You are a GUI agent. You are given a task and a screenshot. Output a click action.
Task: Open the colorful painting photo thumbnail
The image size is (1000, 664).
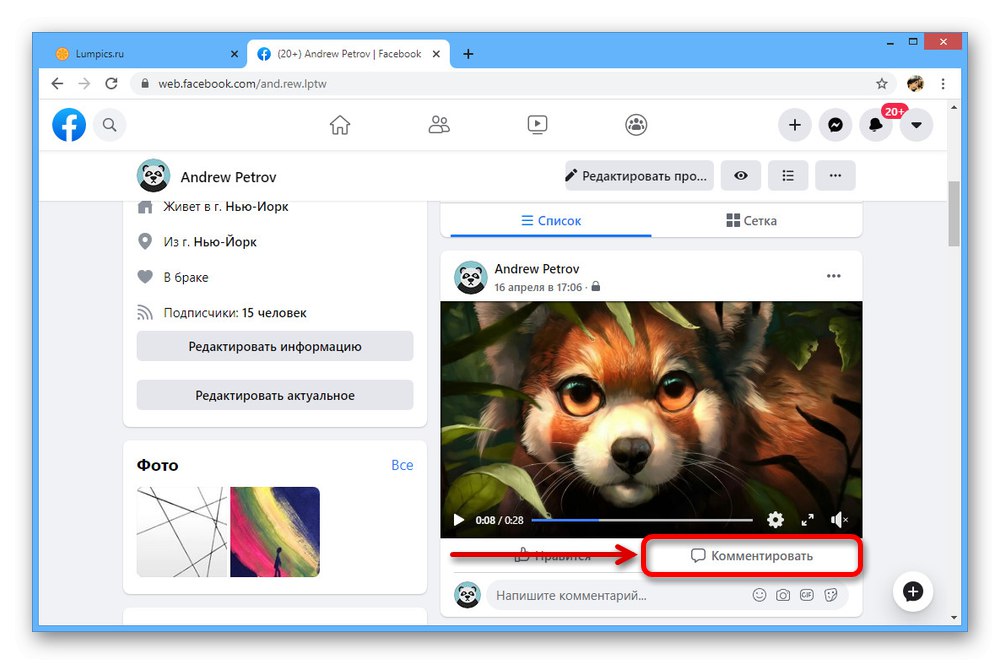pos(275,532)
